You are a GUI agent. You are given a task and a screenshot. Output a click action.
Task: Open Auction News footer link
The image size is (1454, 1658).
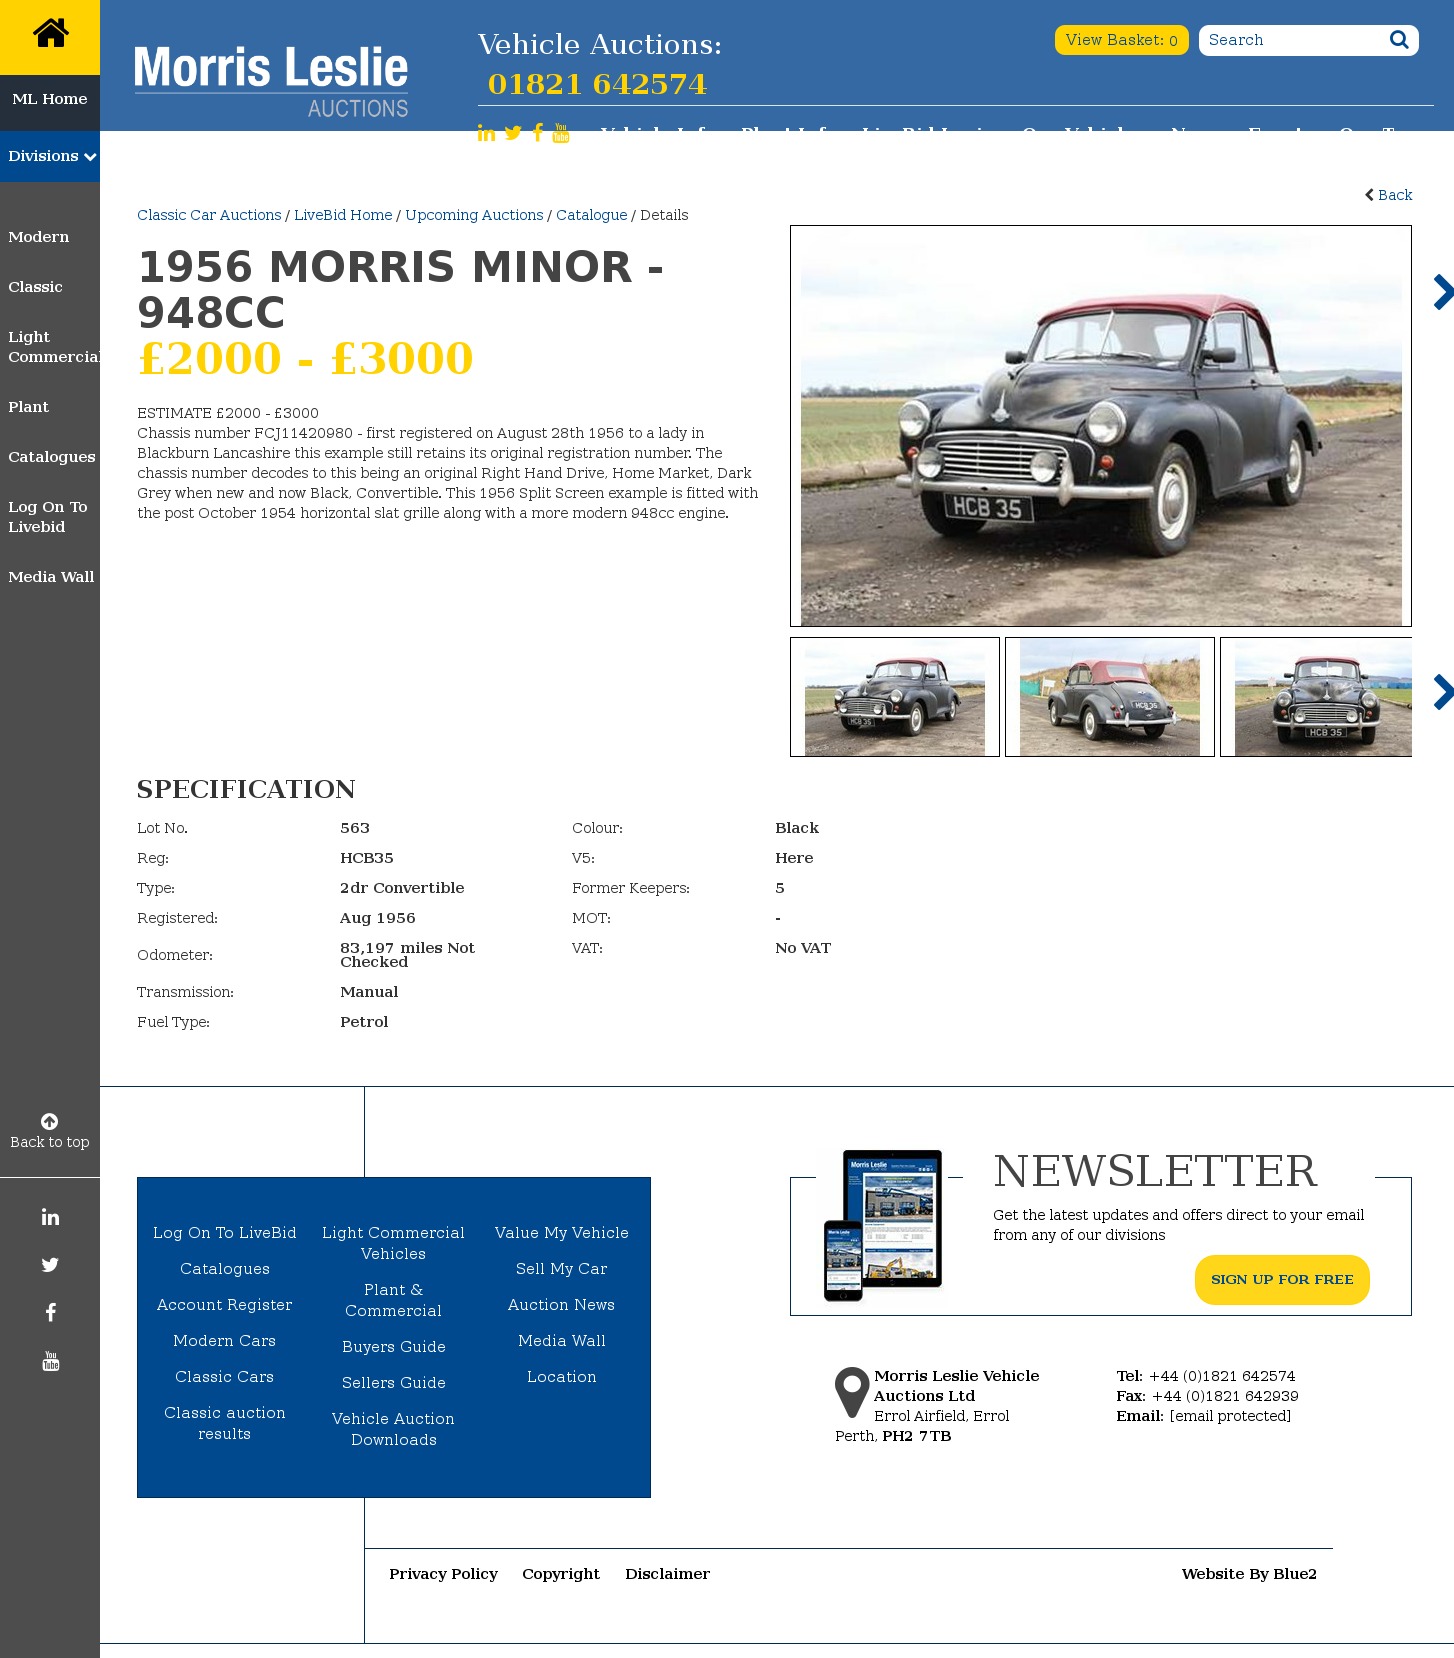coord(562,1305)
